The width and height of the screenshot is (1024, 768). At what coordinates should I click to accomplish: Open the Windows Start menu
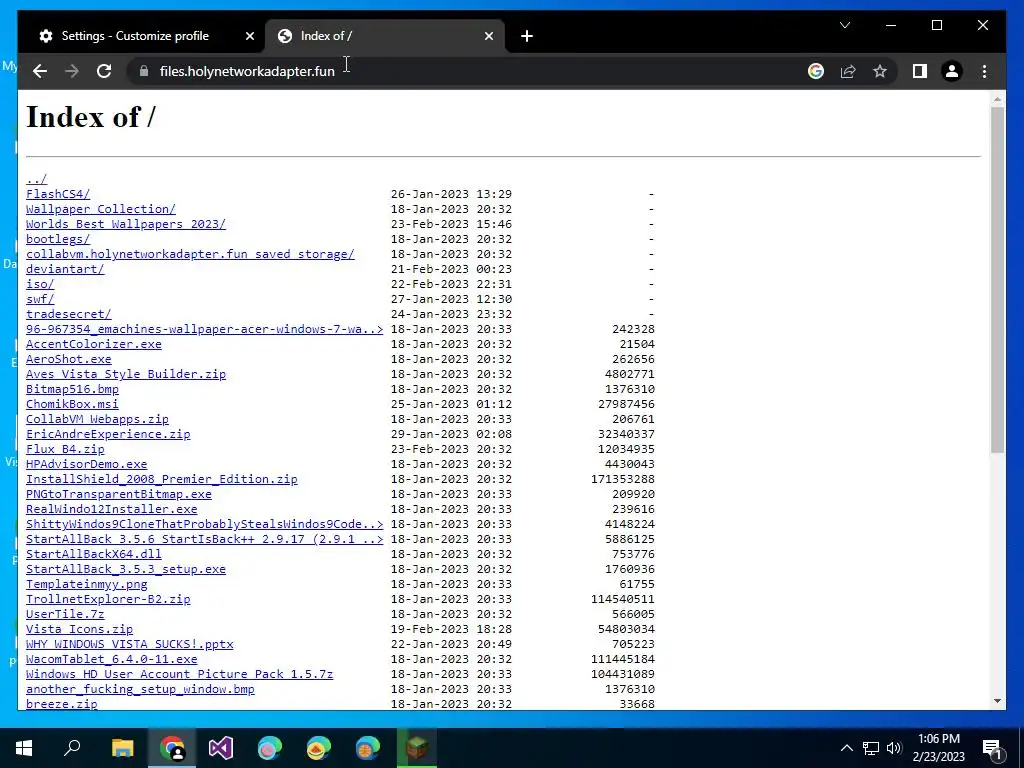[24, 748]
